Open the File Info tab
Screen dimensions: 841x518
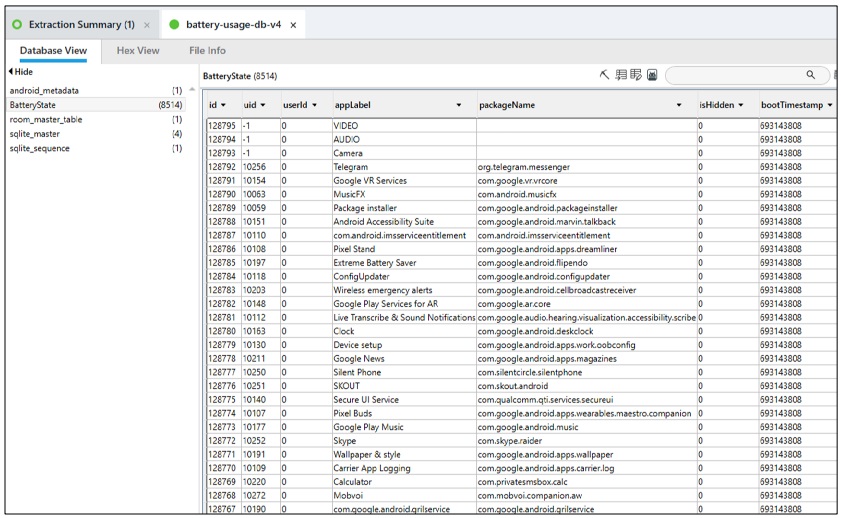(207, 50)
